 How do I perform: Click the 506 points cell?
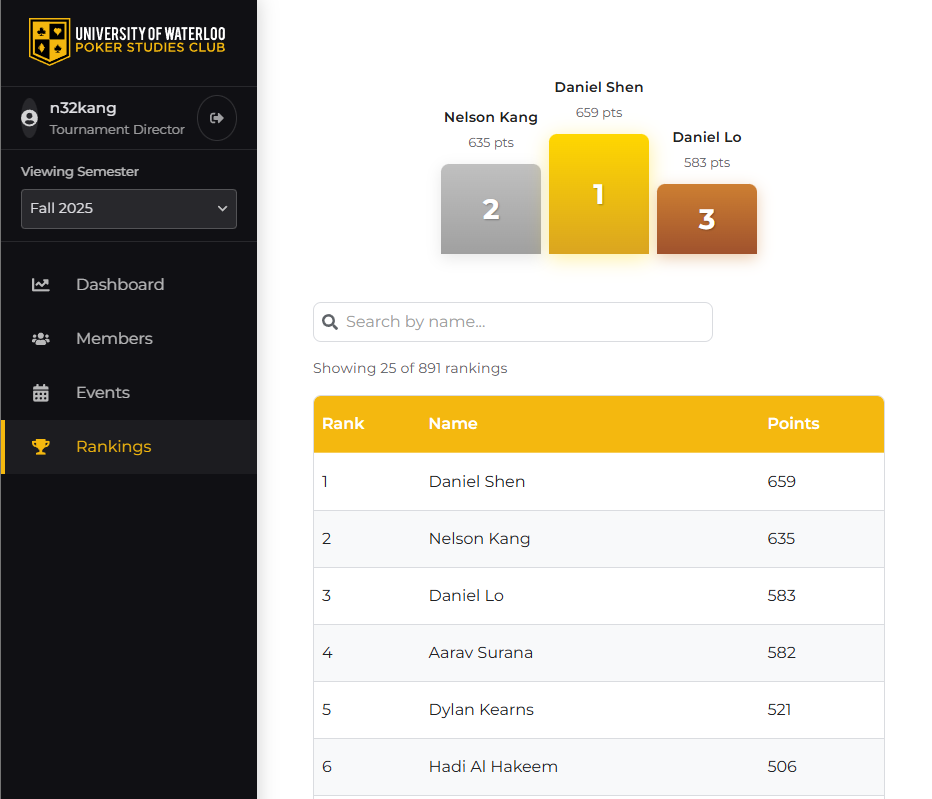pos(782,767)
